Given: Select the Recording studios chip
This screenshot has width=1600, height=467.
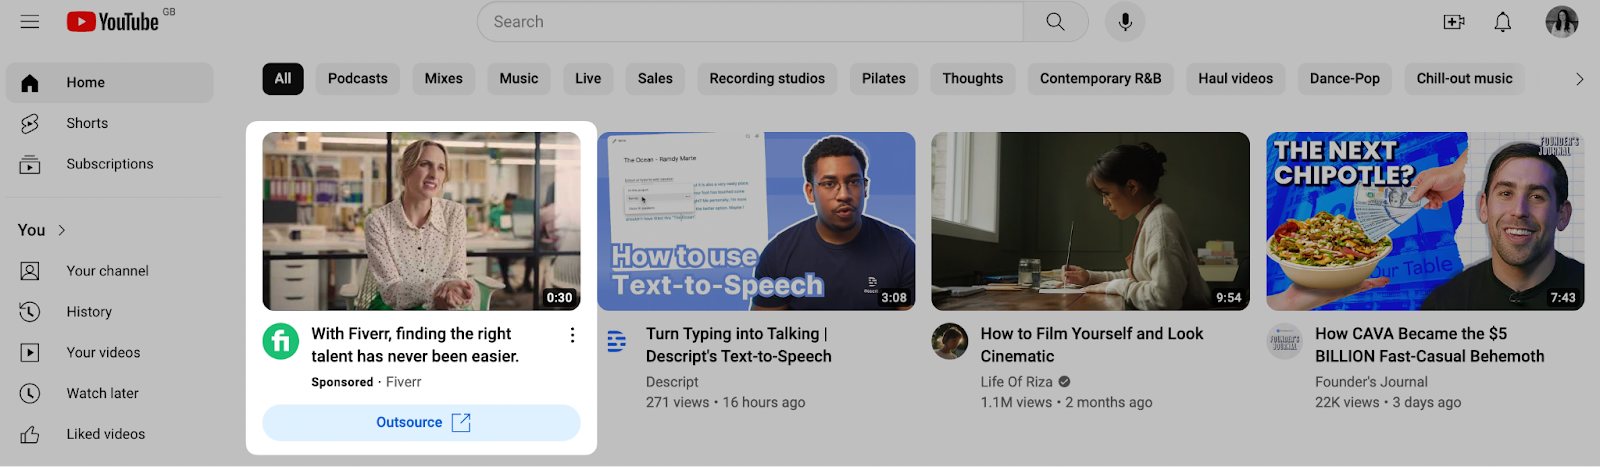Looking at the screenshot, I should pos(767,79).
